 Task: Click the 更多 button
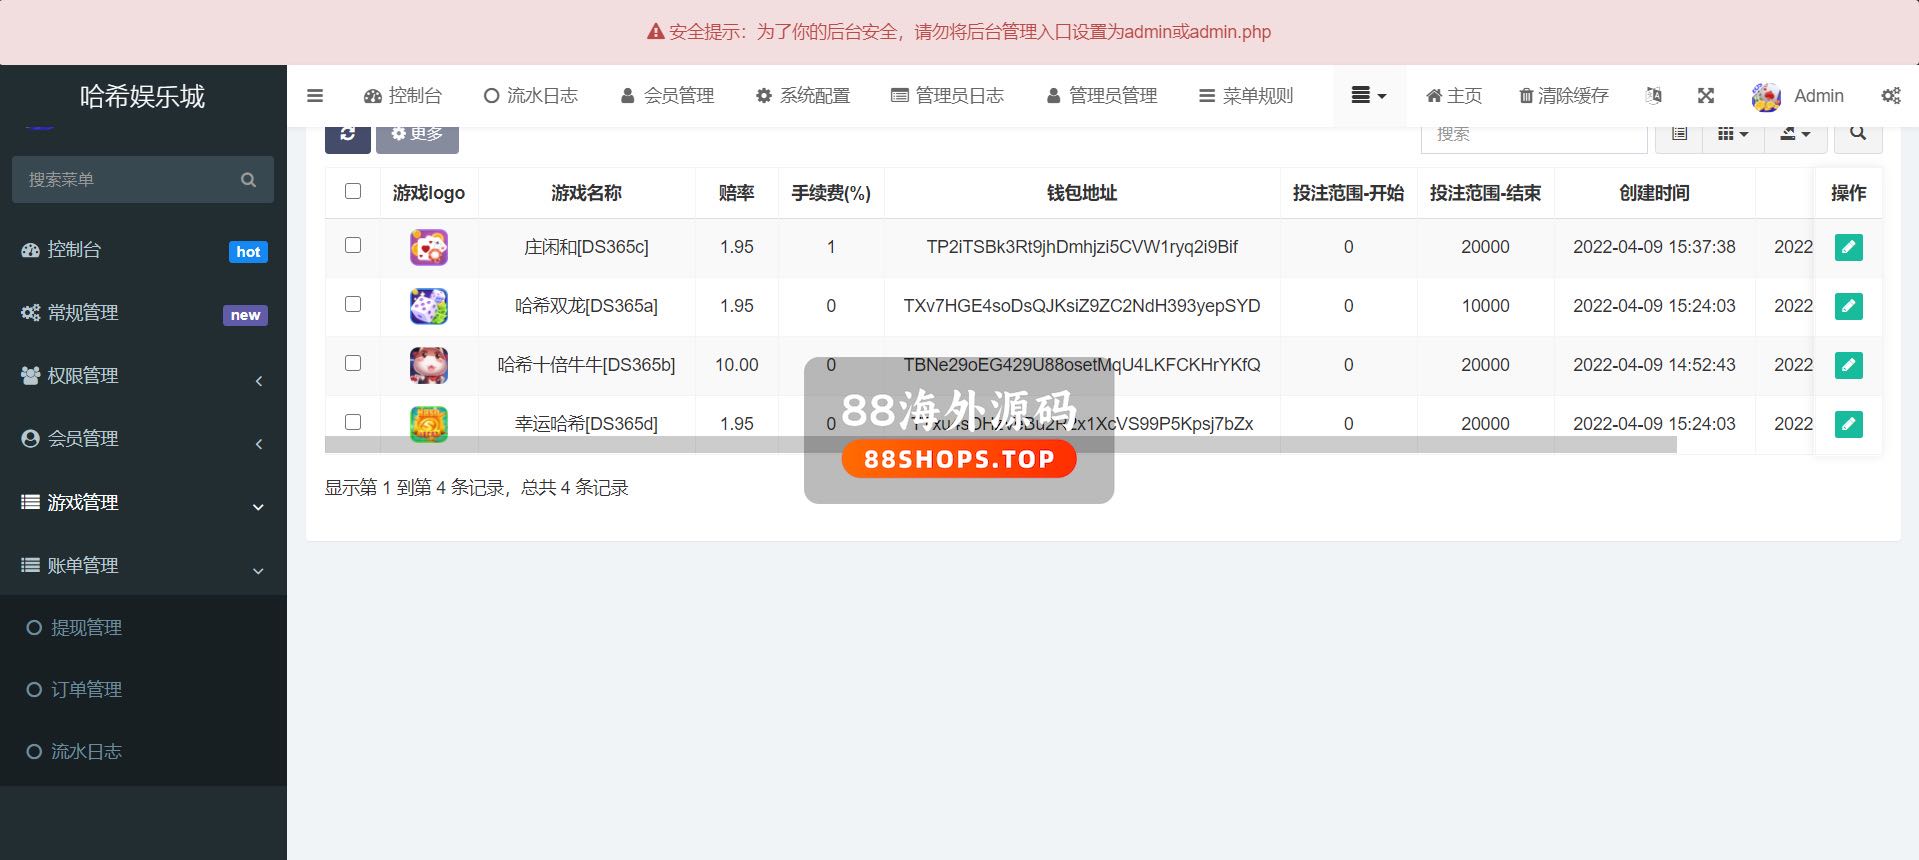pyautogui.click(x=417, y=135)
